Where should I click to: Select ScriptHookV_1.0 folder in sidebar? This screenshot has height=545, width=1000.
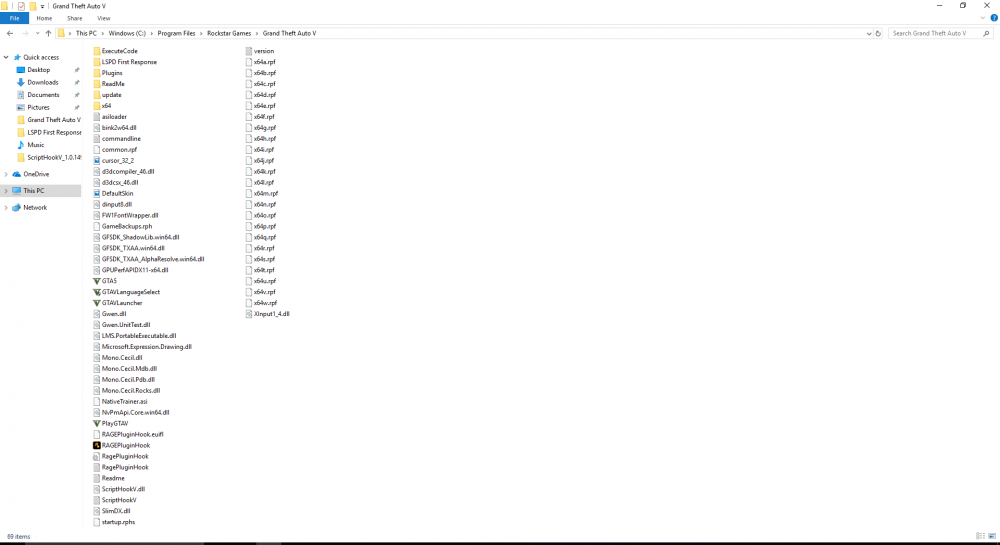pos(54,157)
